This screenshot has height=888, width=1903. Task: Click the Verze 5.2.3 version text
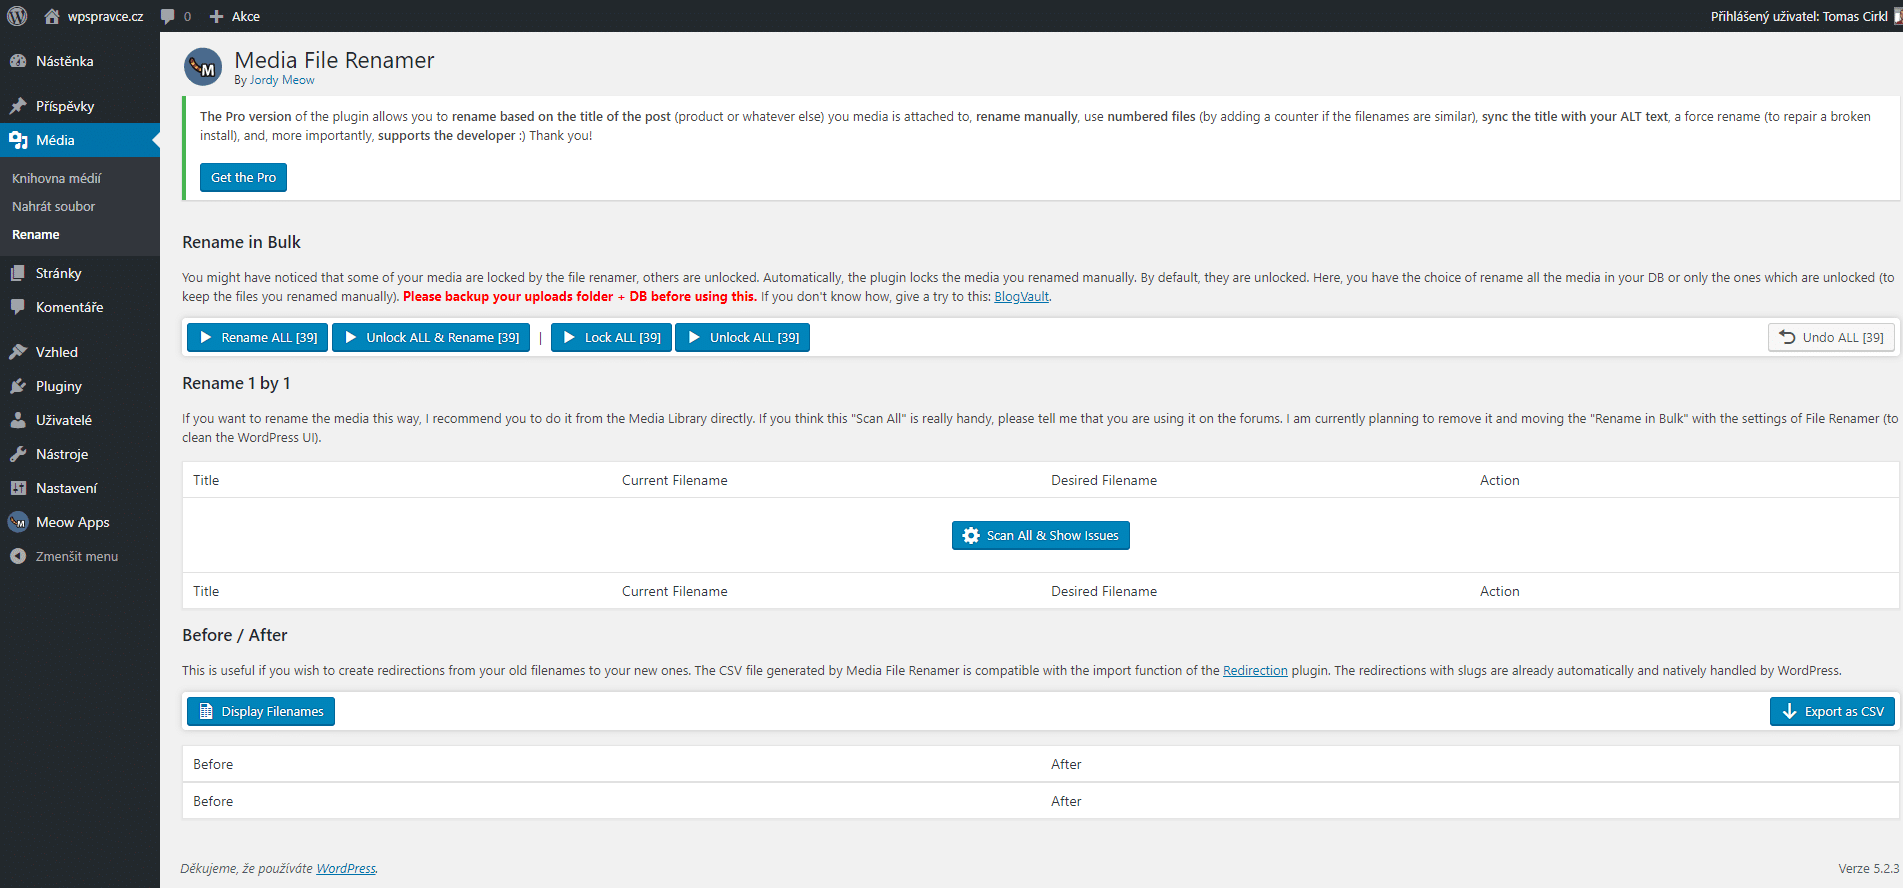click(x=1868, y=869)
